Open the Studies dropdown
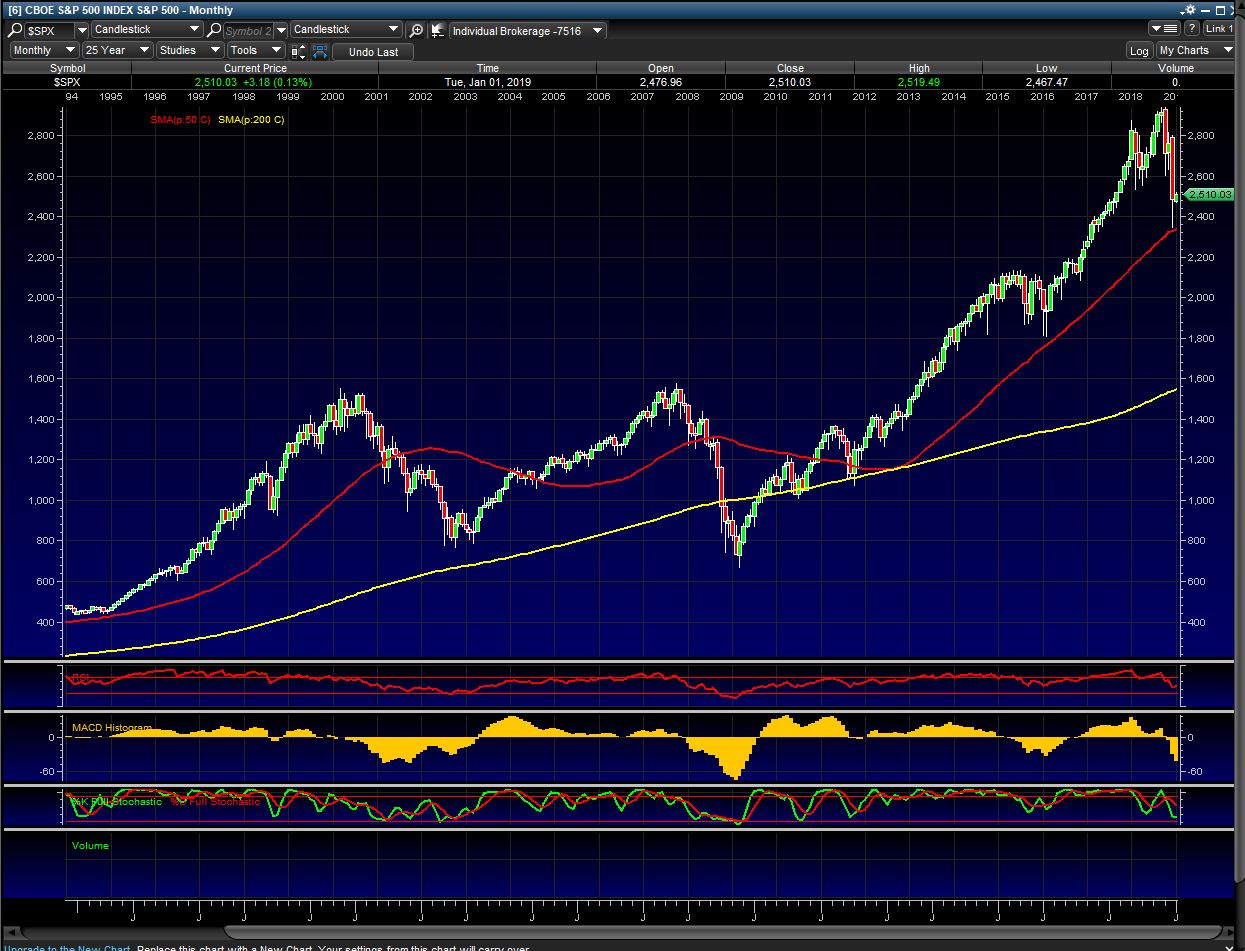The height and width of the screenshot is (951, 1245). 190,50
